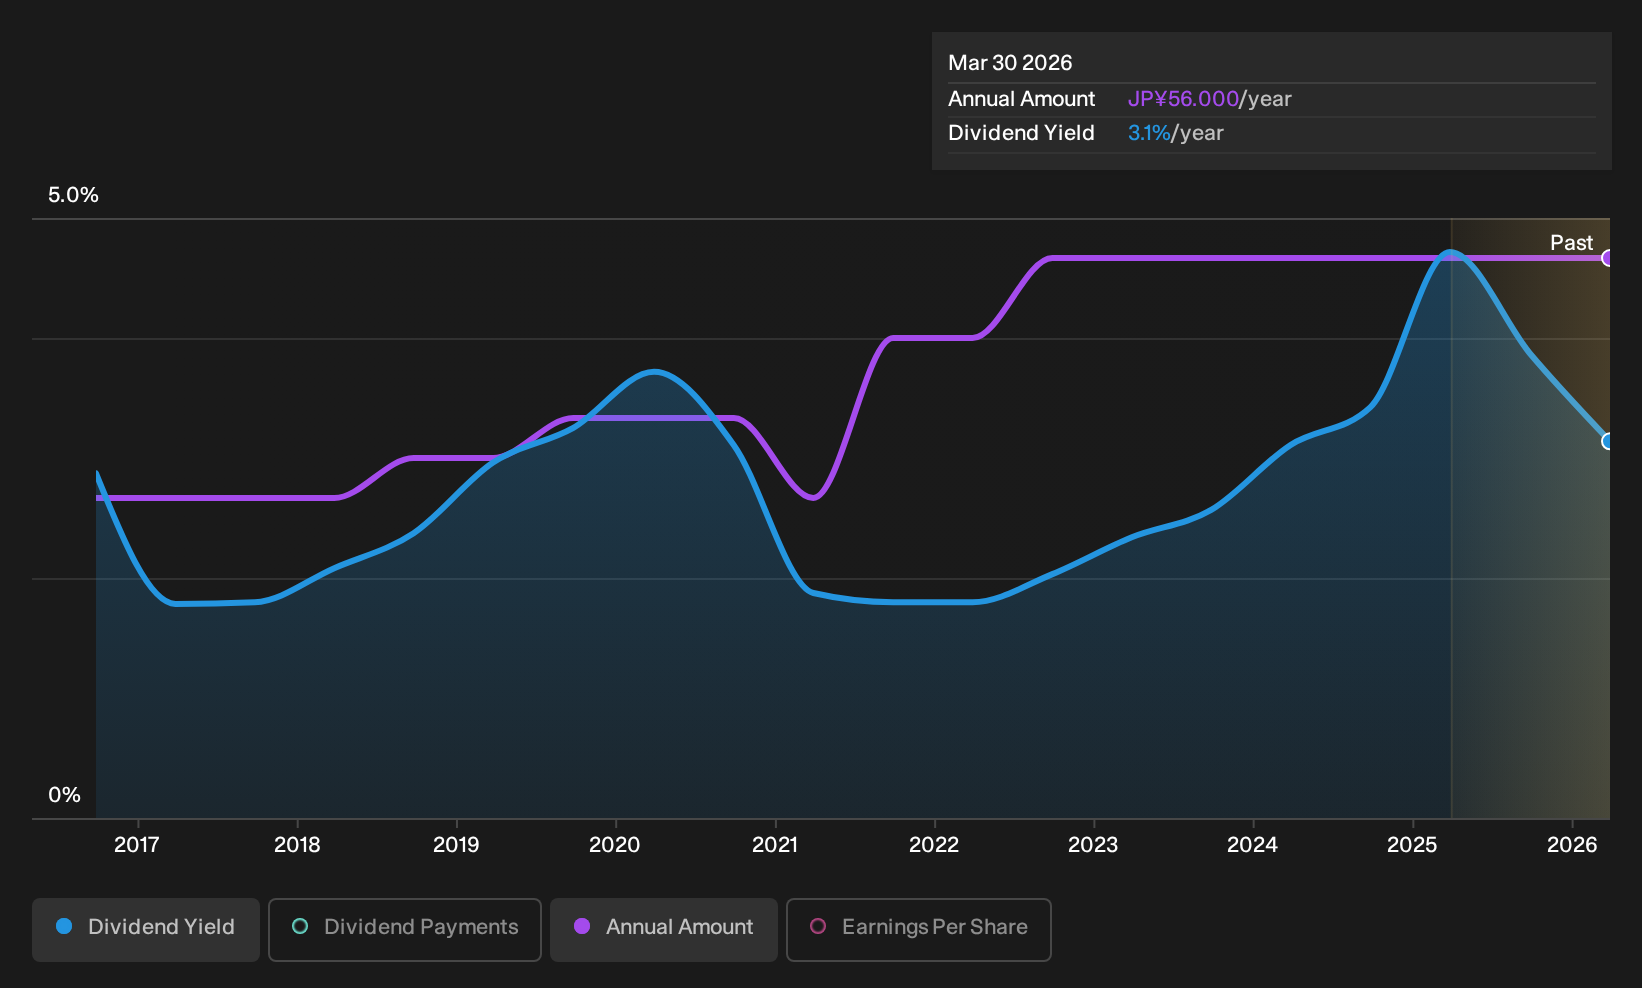Select the 2026 x-axis label
1642x988 pixels.
point(1572,845)
